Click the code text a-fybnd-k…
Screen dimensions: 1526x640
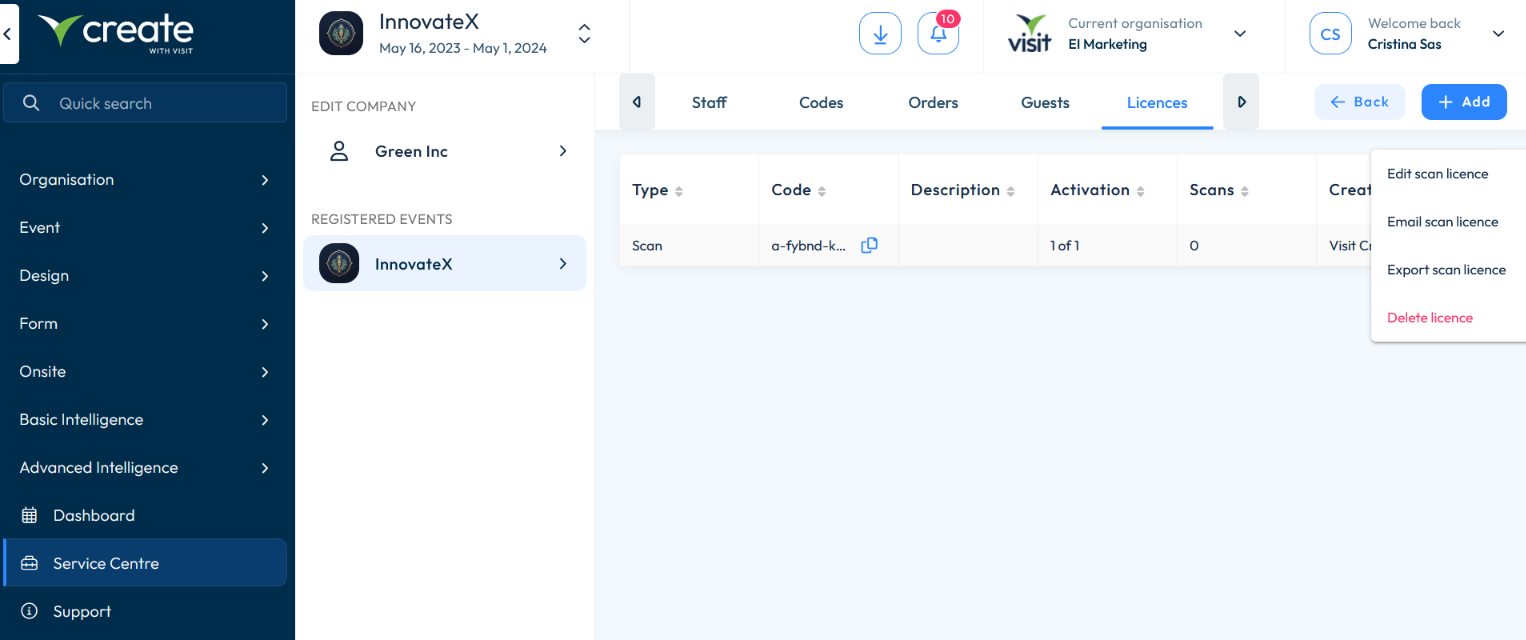(809, 246)
